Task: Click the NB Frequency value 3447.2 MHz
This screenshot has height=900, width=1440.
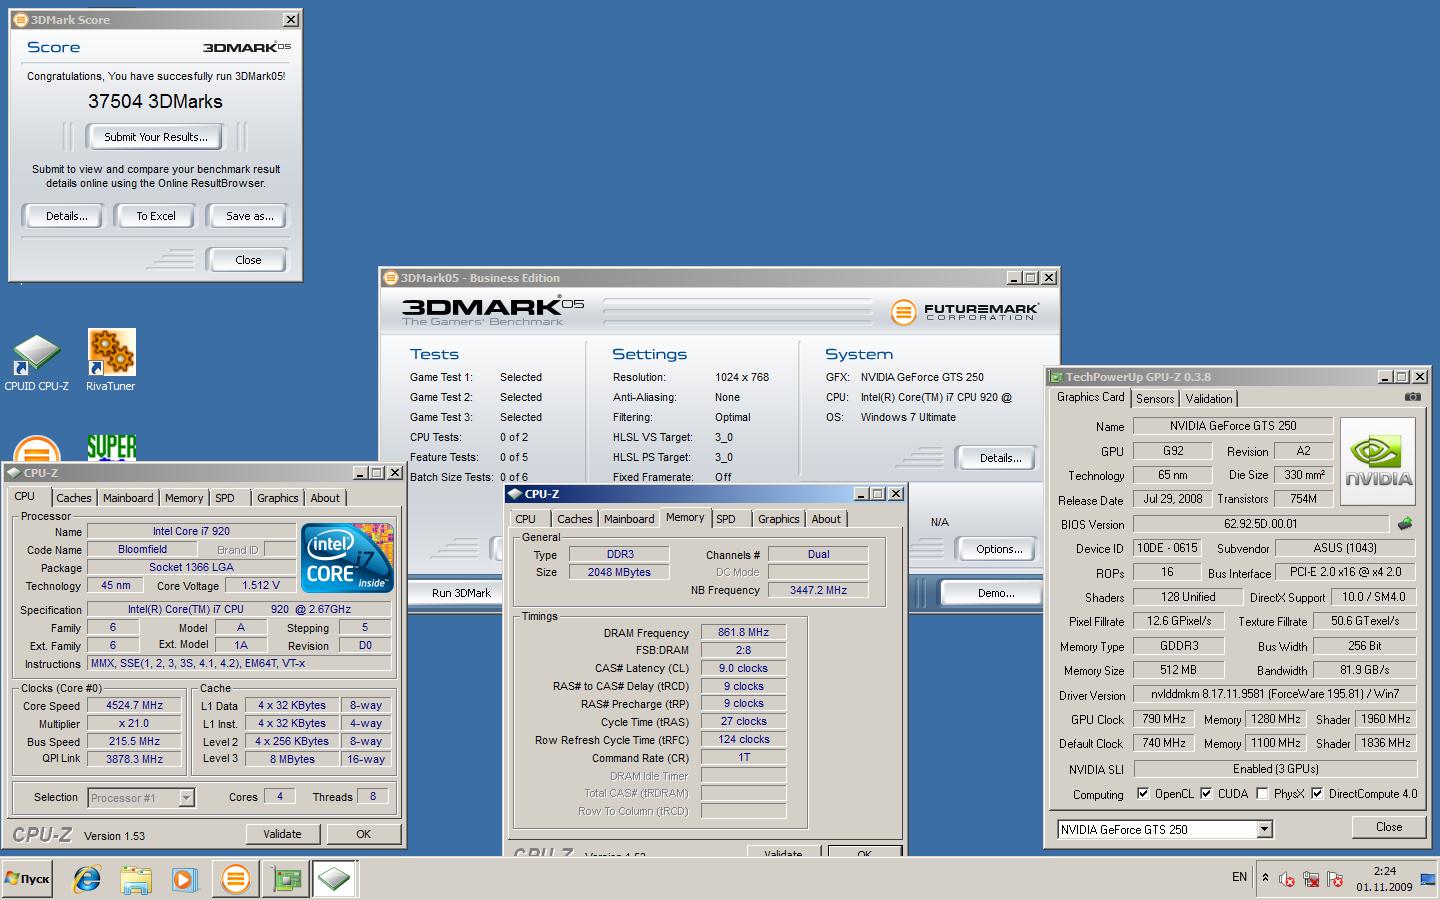Action: pos(818,590)
